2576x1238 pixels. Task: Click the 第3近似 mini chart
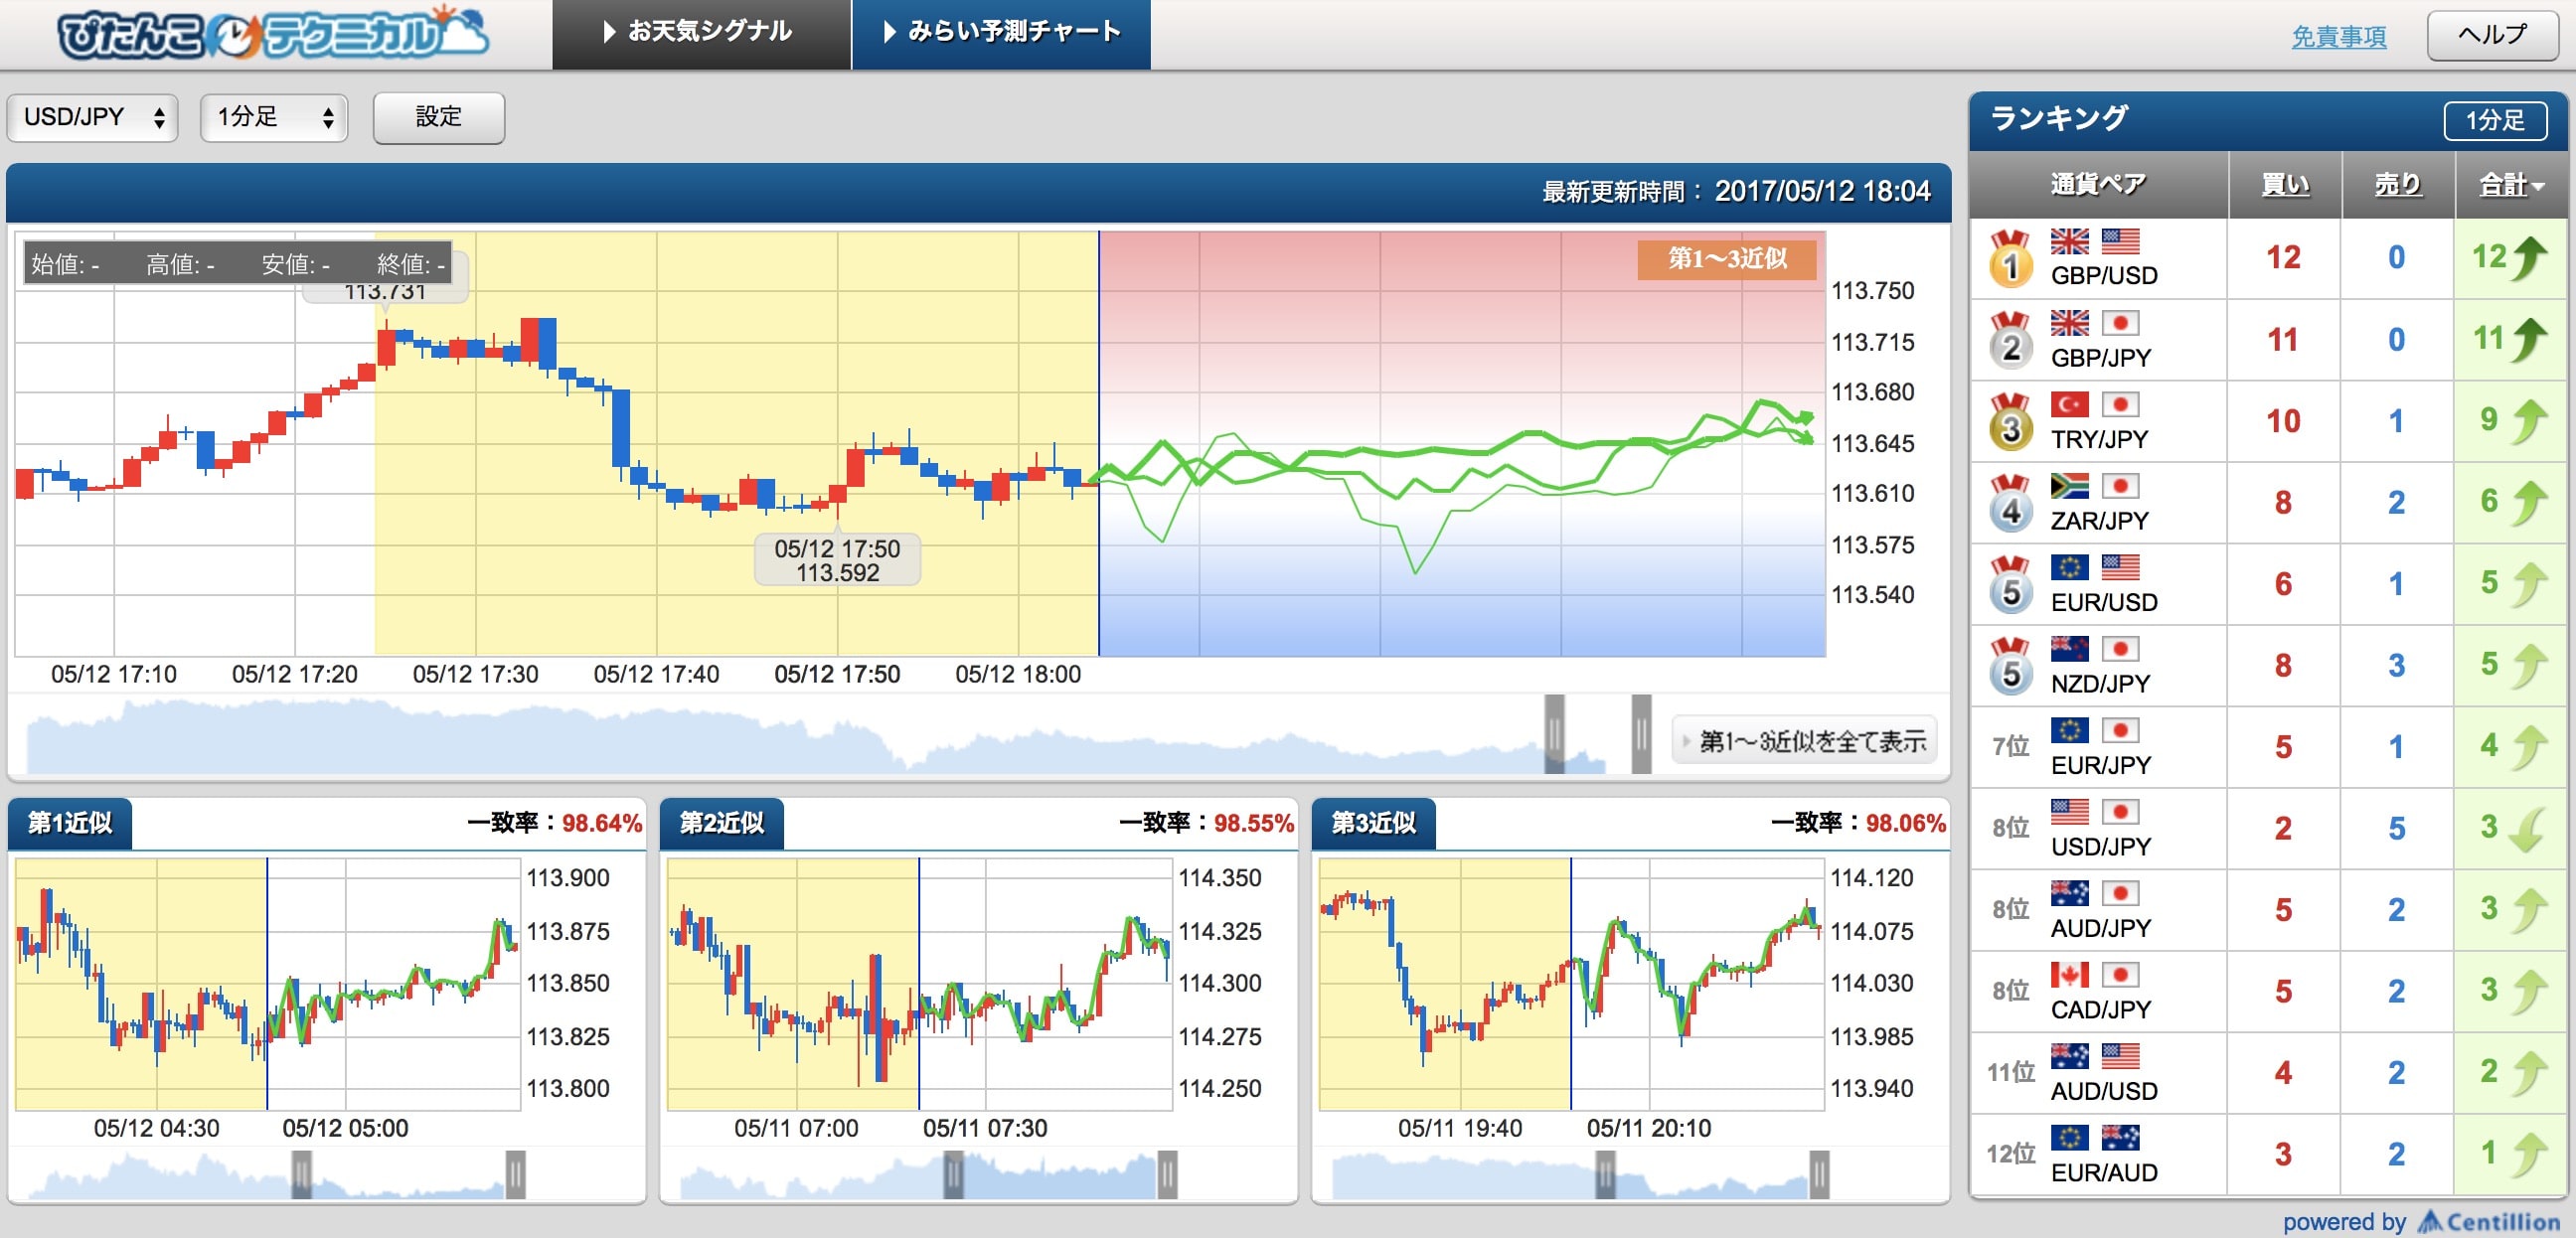1572,984
